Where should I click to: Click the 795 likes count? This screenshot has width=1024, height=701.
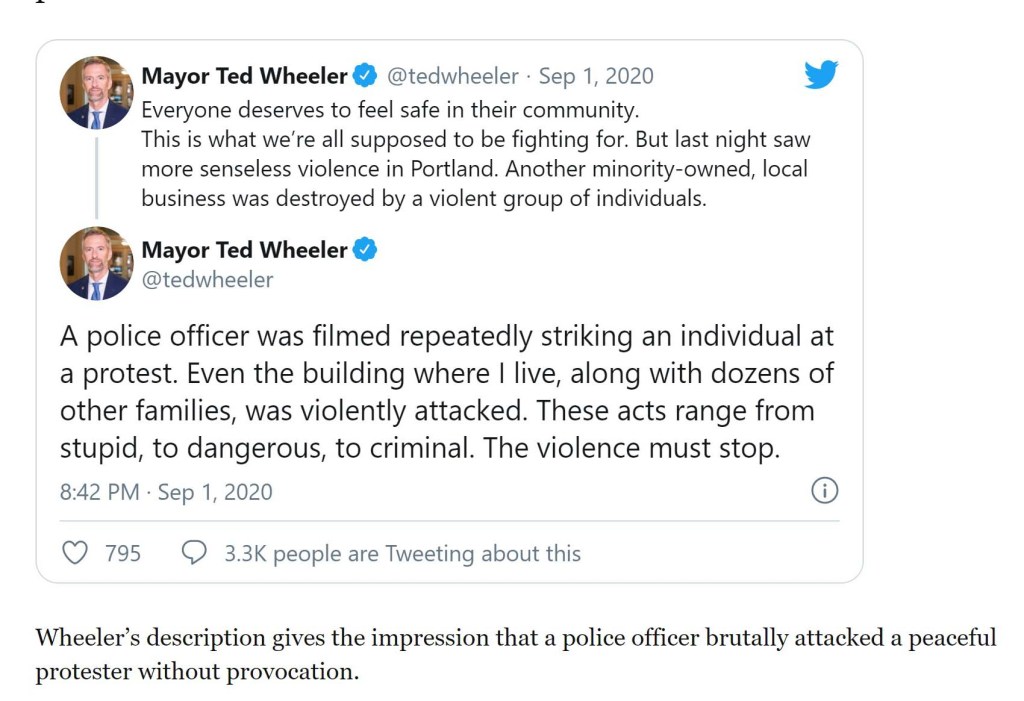(123, 553)
